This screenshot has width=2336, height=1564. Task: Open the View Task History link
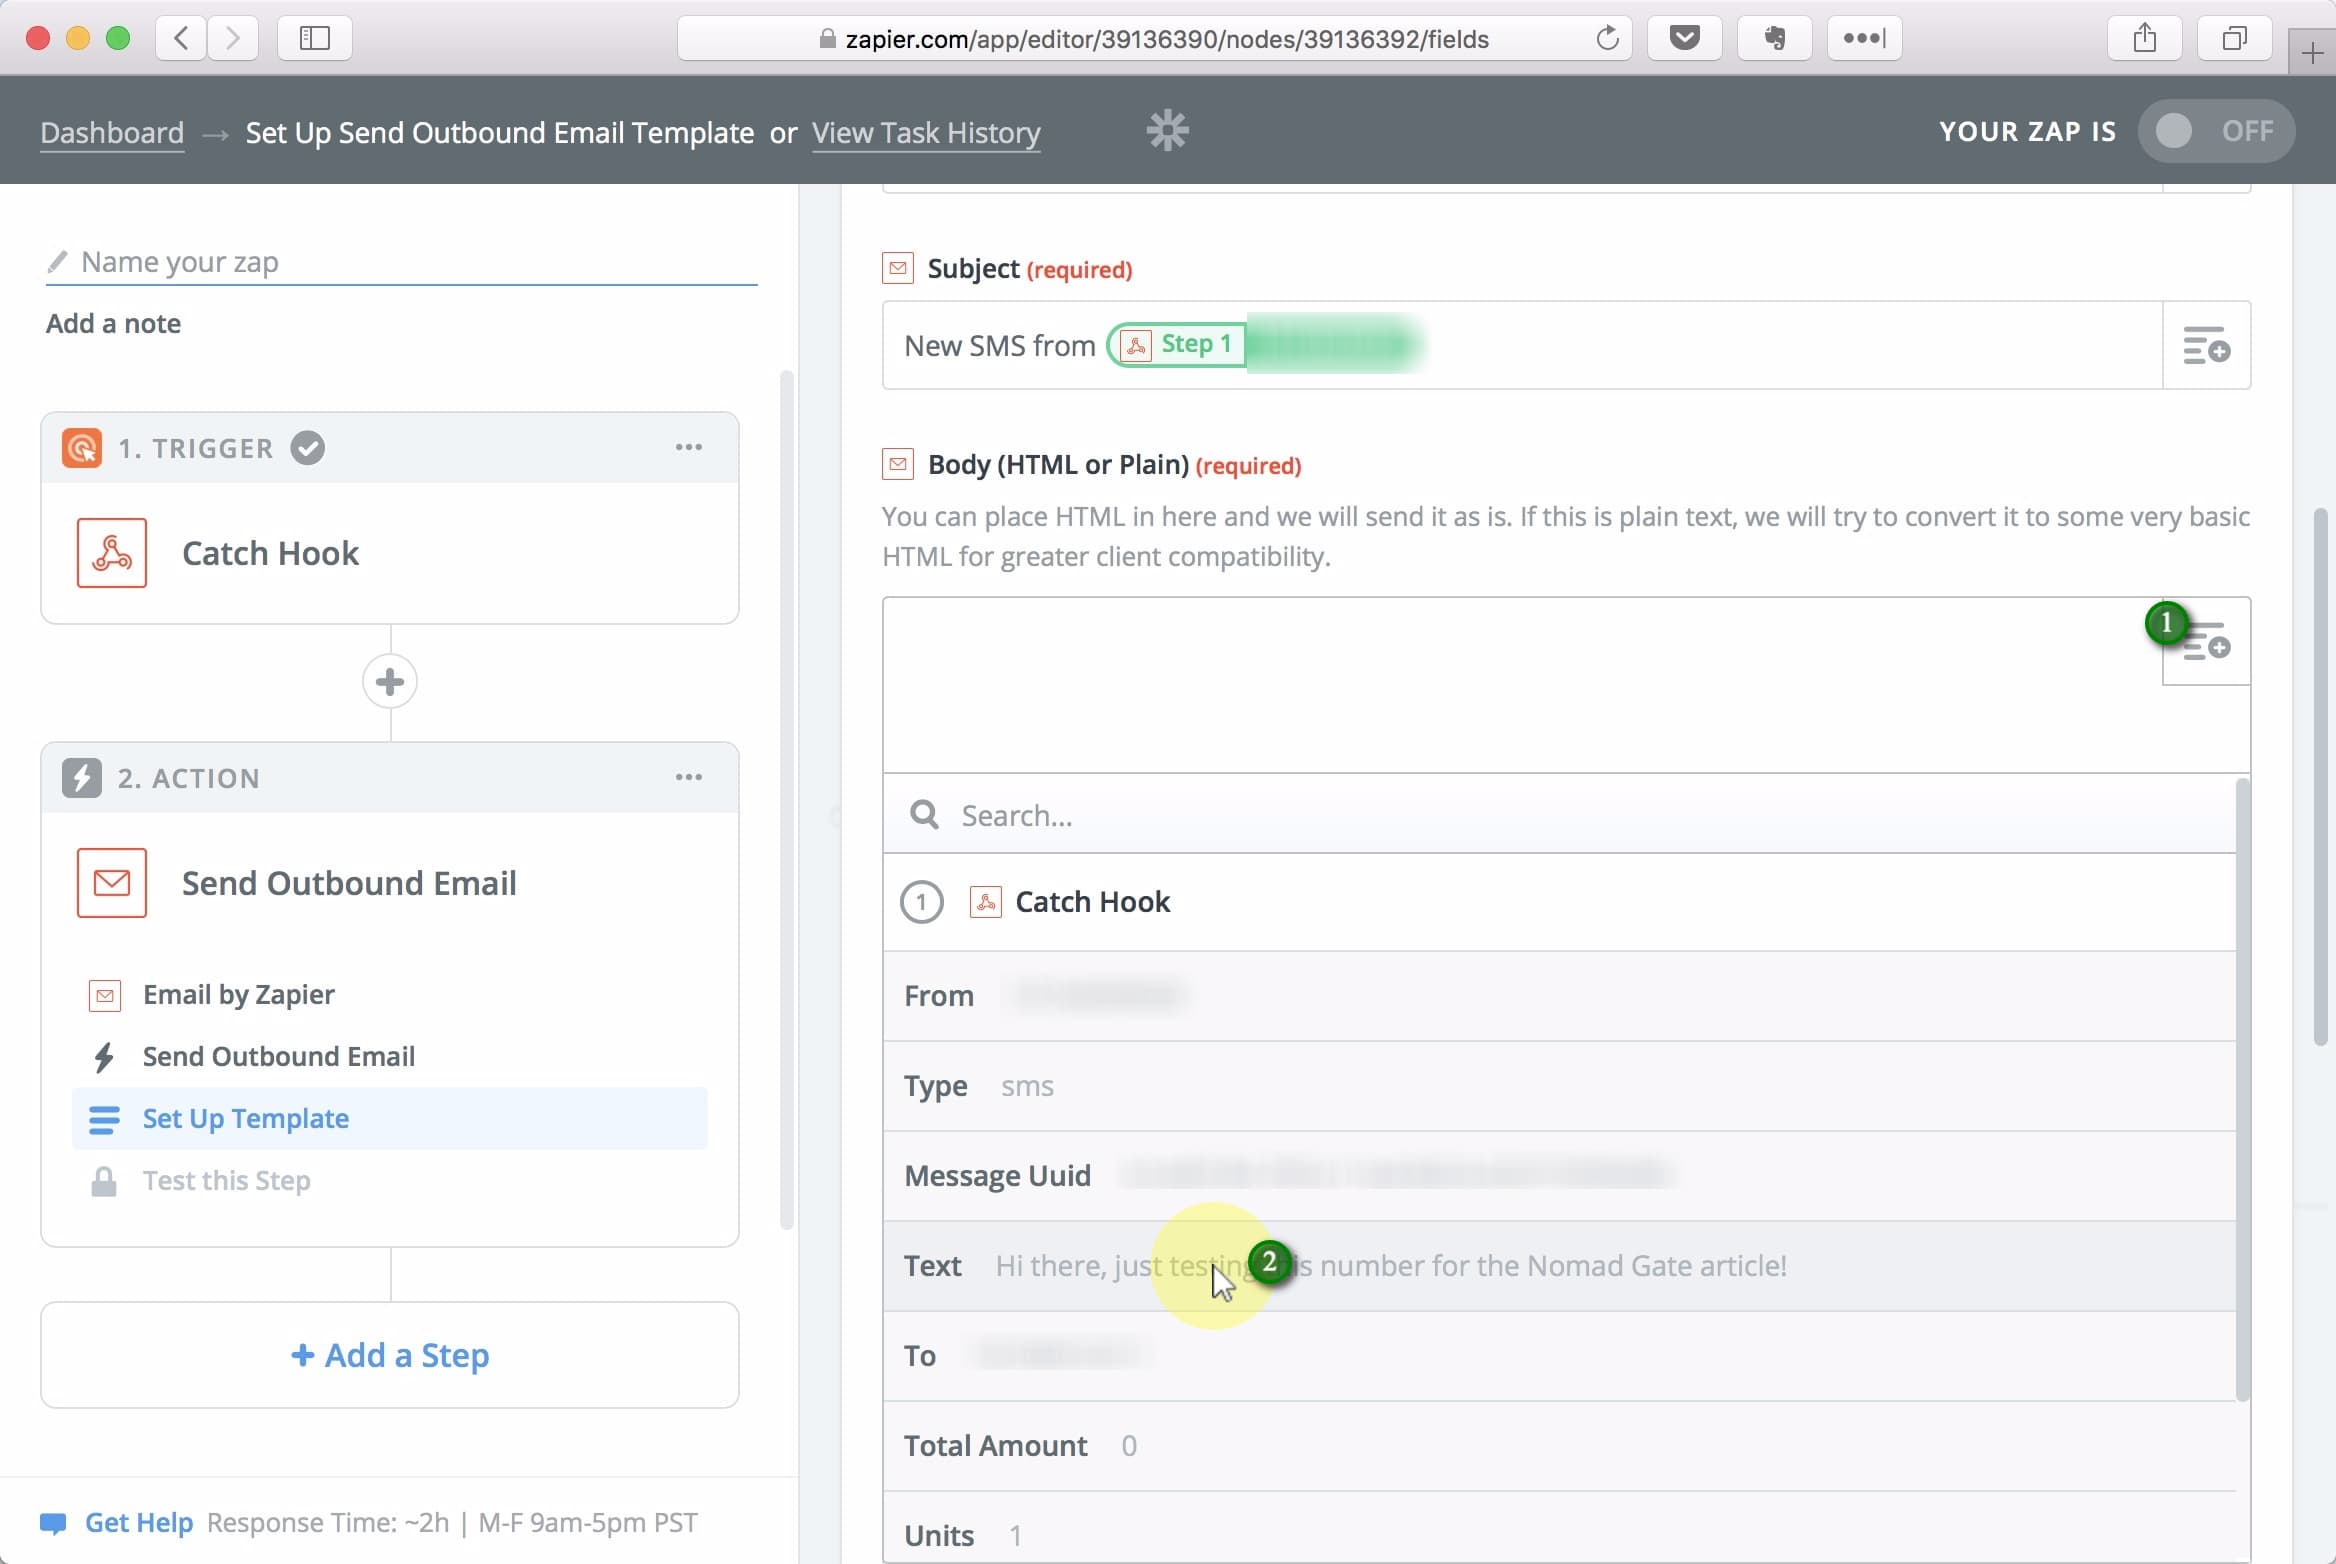coord(926,133)
